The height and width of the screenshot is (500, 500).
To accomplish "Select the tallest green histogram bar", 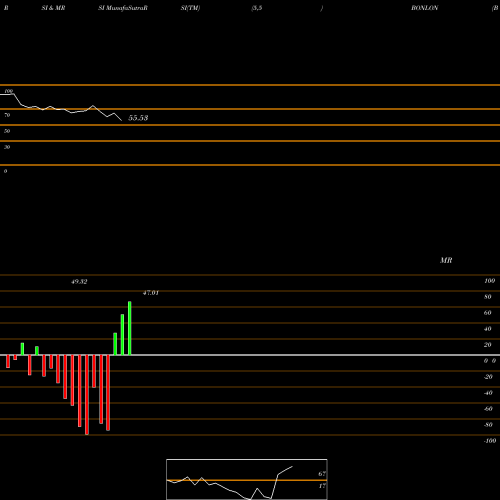I will [130, 328].
